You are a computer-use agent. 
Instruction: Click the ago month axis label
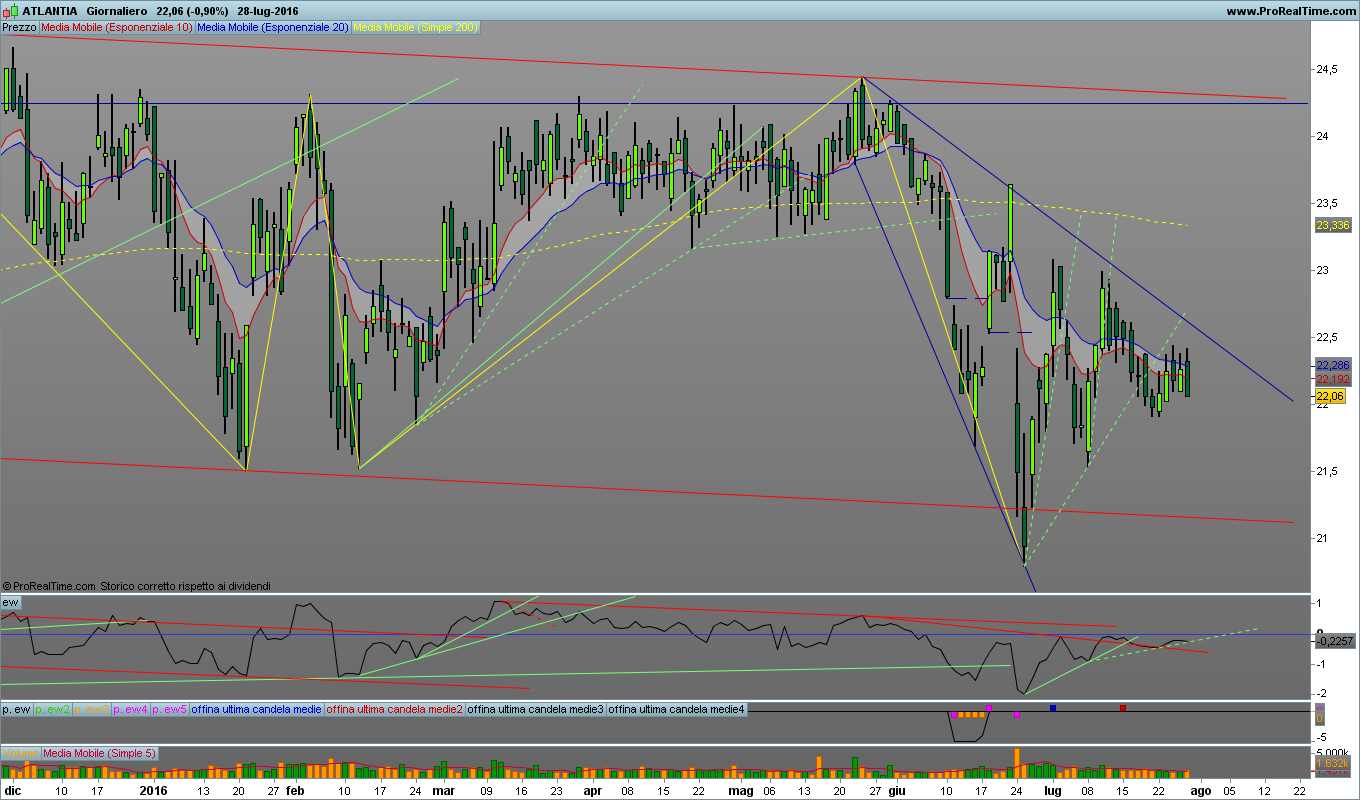pos(1200,790)
